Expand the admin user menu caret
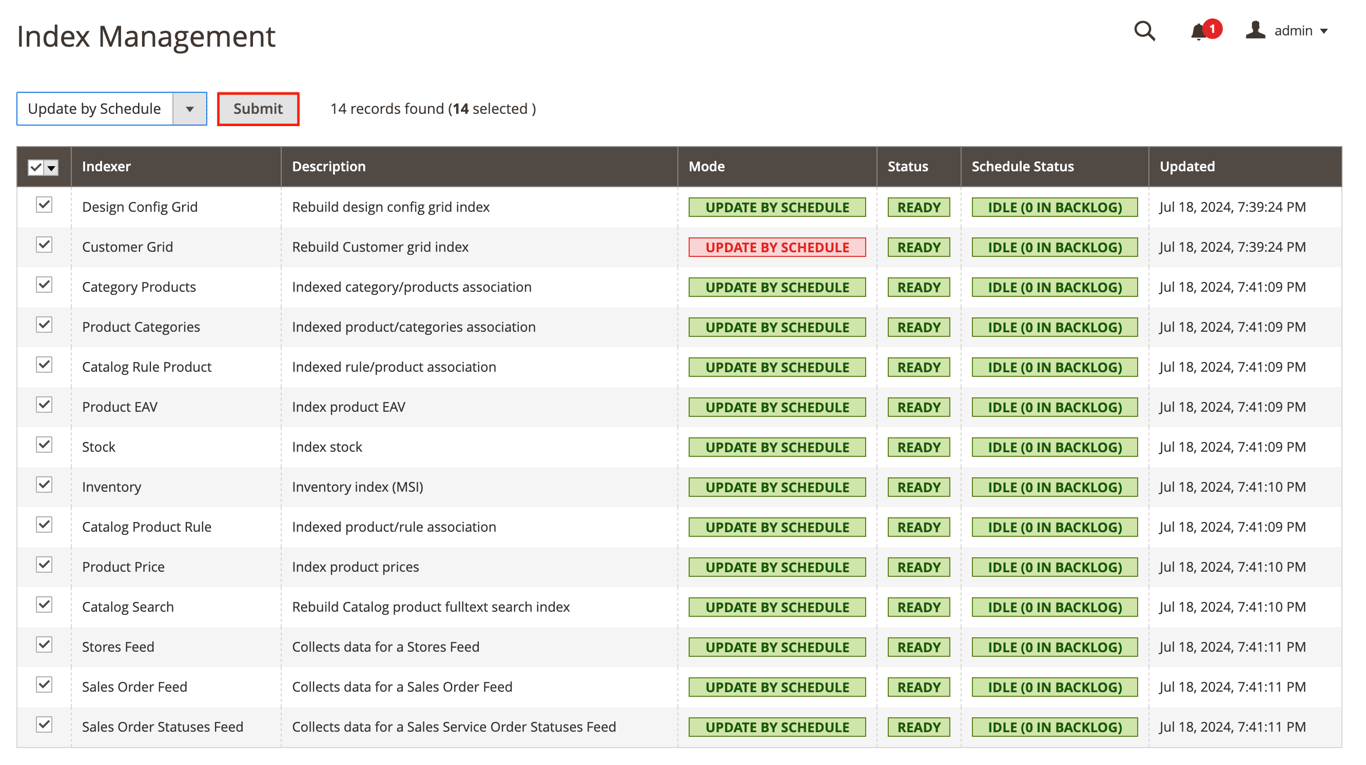The height and width of the screenshot is (765, 1366). pos(1325,30)
